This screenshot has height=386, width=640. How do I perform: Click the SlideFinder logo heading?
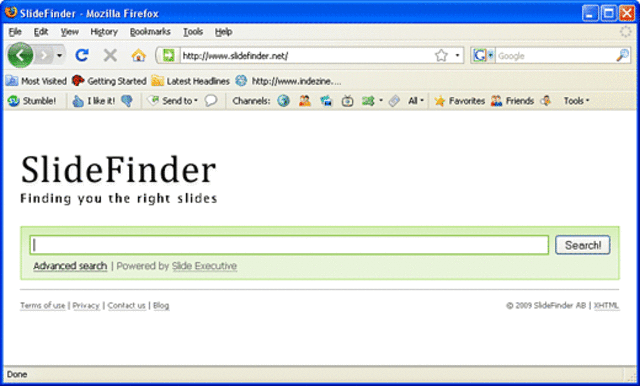click(118, 170)
